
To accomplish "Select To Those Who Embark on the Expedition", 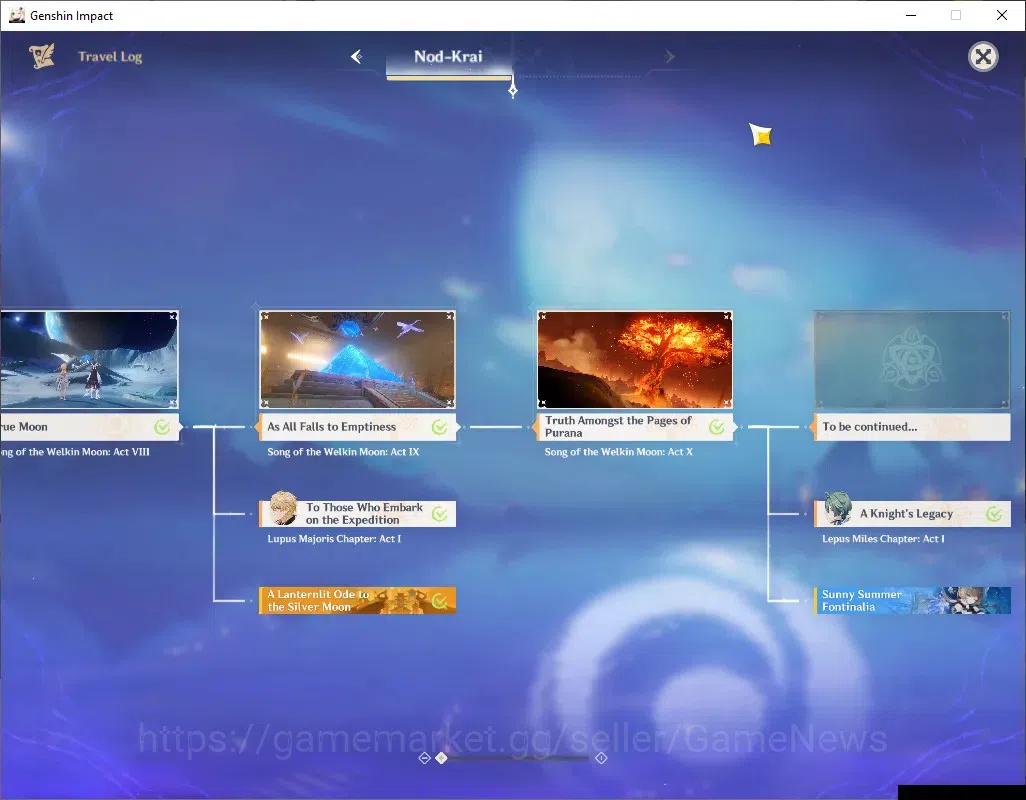I will pos(357,513).
